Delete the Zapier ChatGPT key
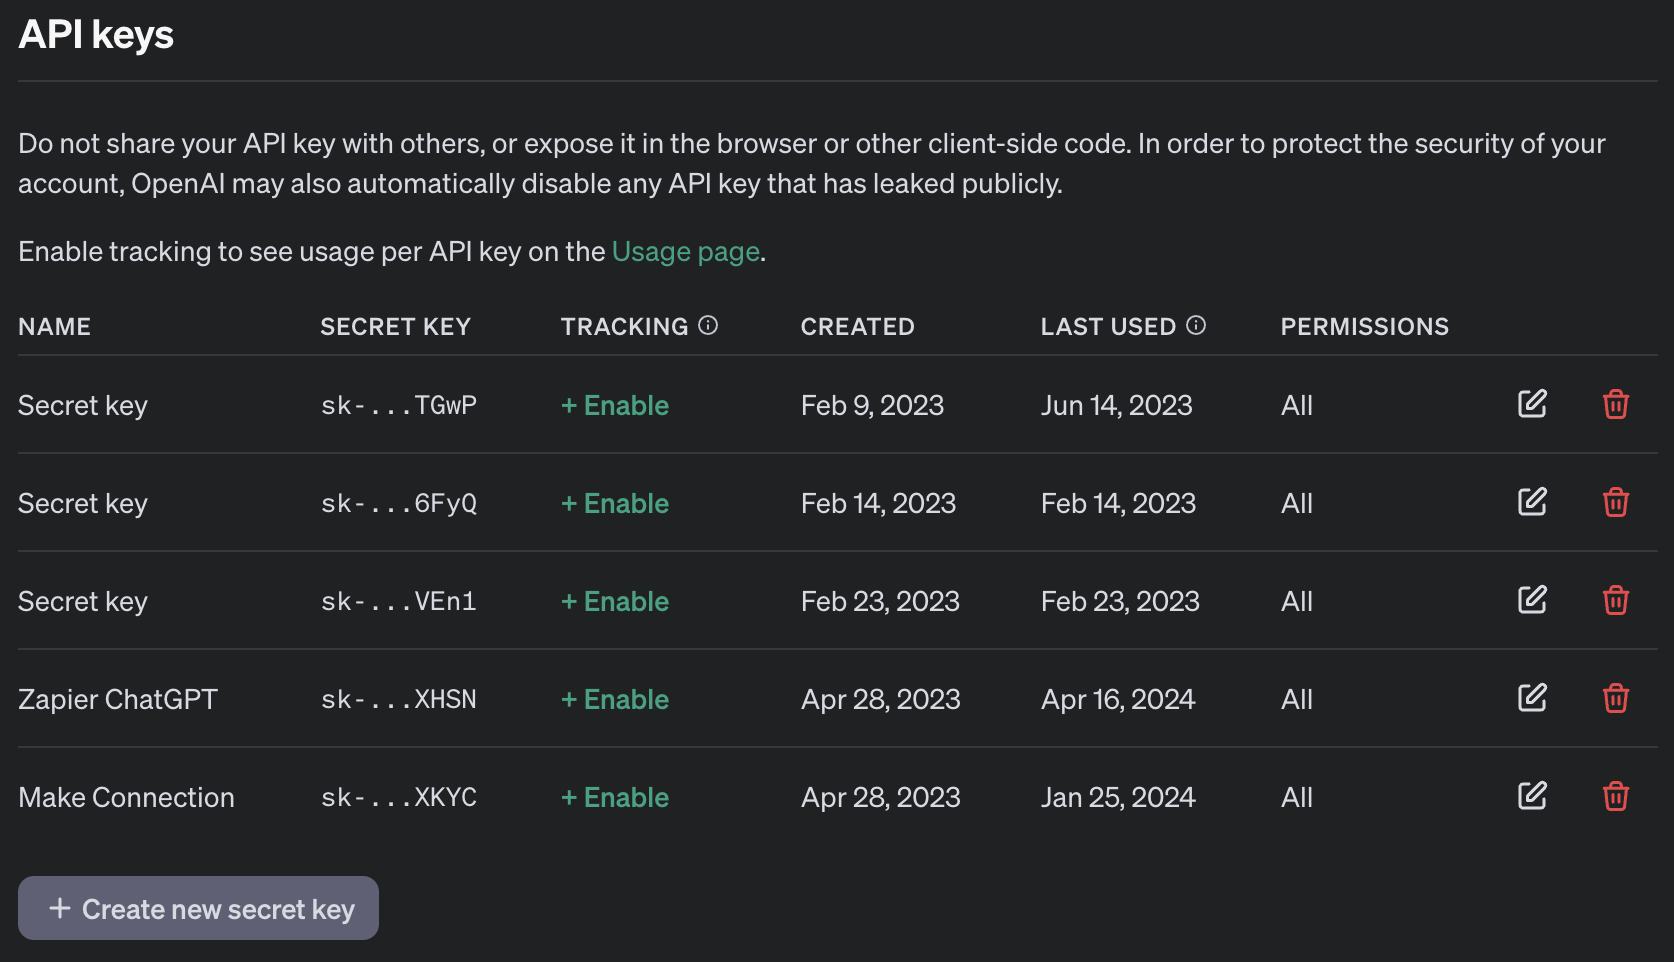 [1615, 698]
